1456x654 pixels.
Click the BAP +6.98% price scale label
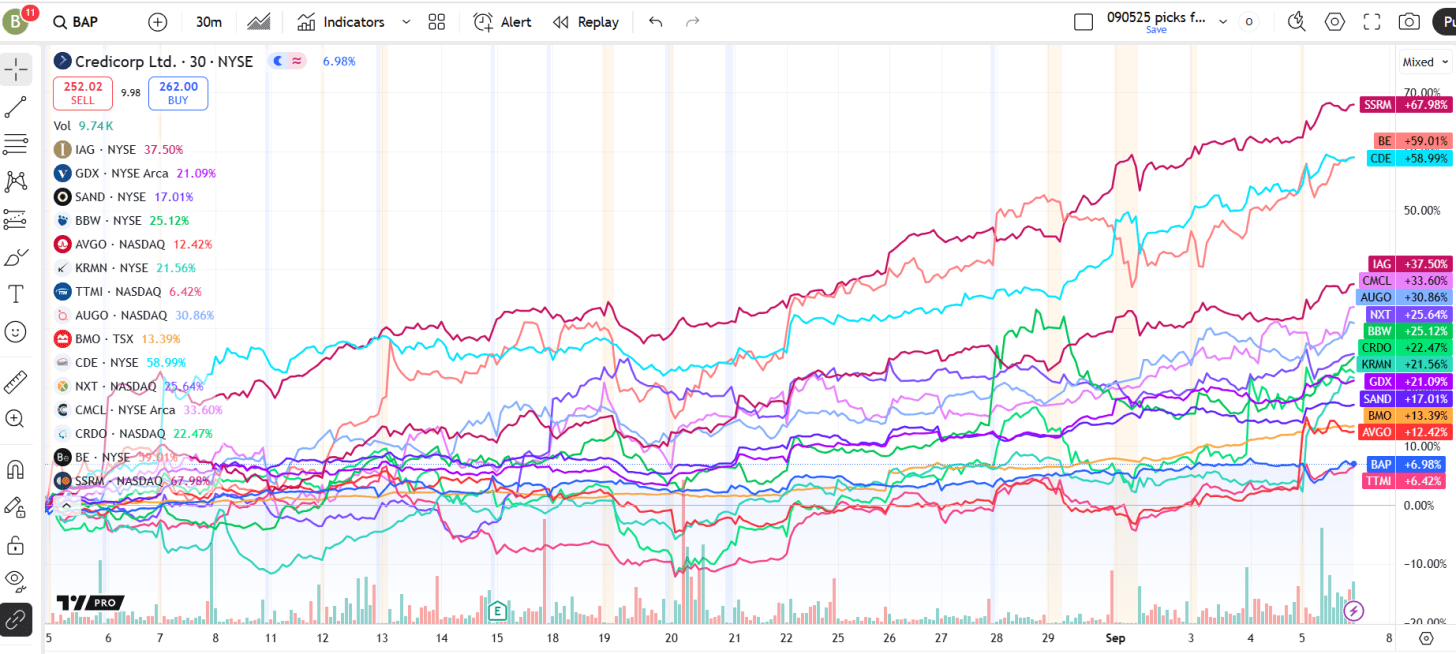coord(1409,465)
